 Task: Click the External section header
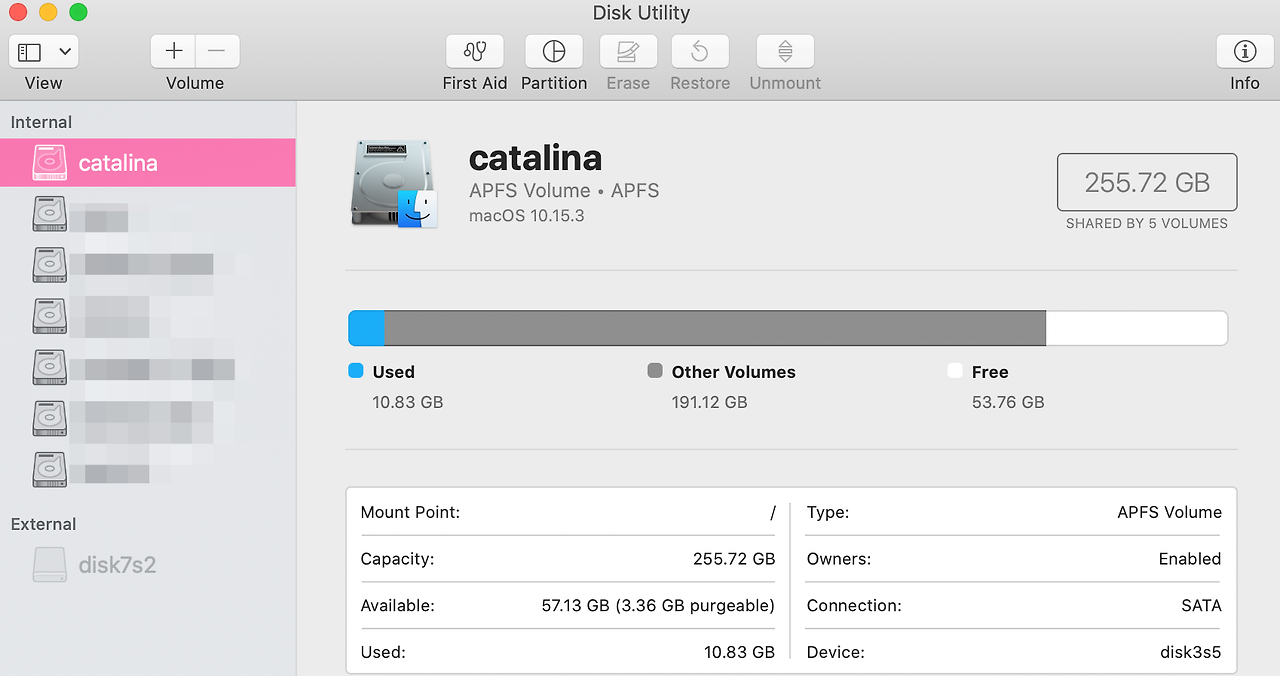[x=43, y=524]
